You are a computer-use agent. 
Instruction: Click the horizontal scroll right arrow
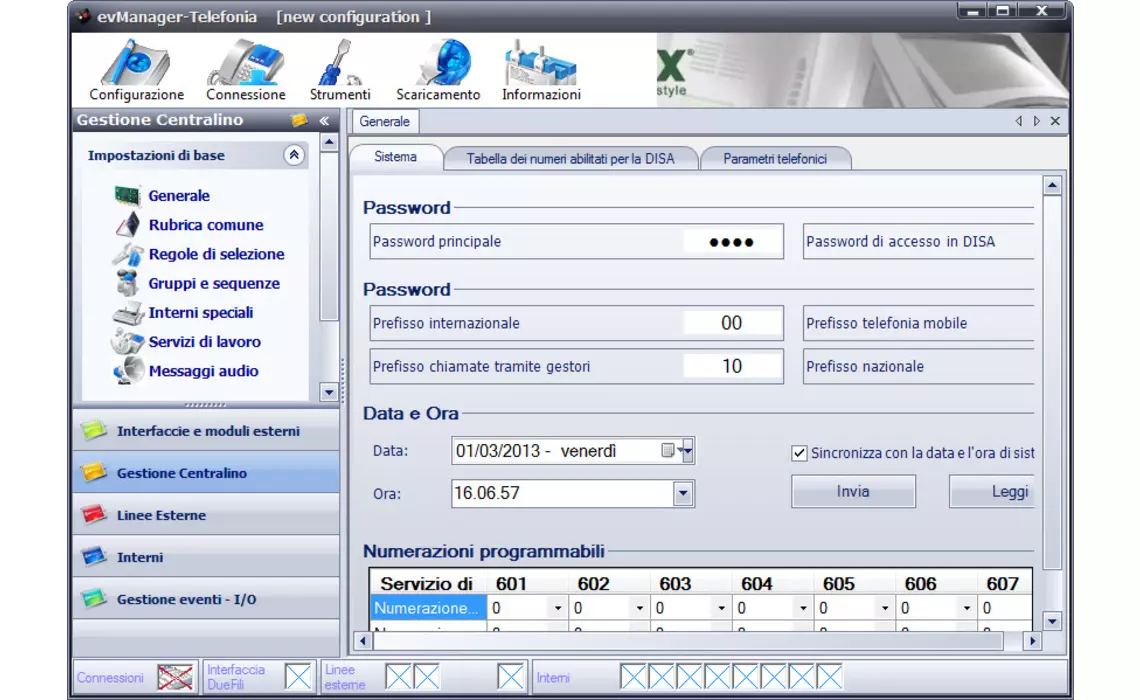click(1032, 641)
